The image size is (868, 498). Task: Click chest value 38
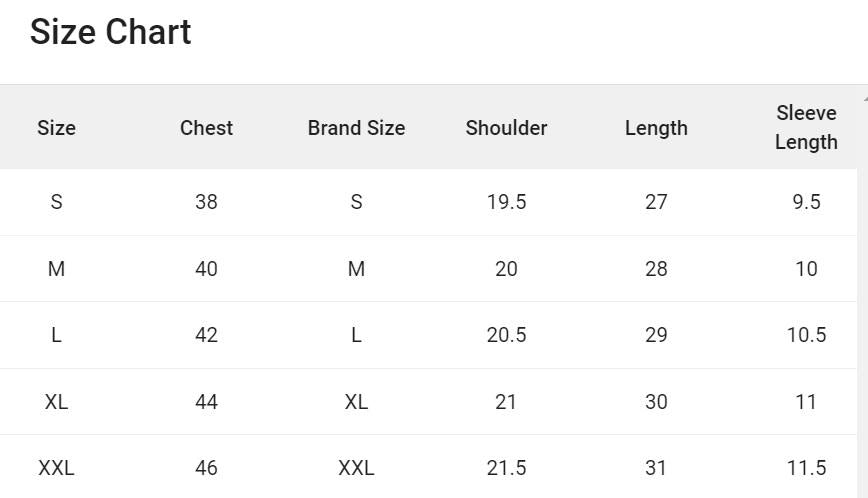pyautogui.click(x=206, y=202)
